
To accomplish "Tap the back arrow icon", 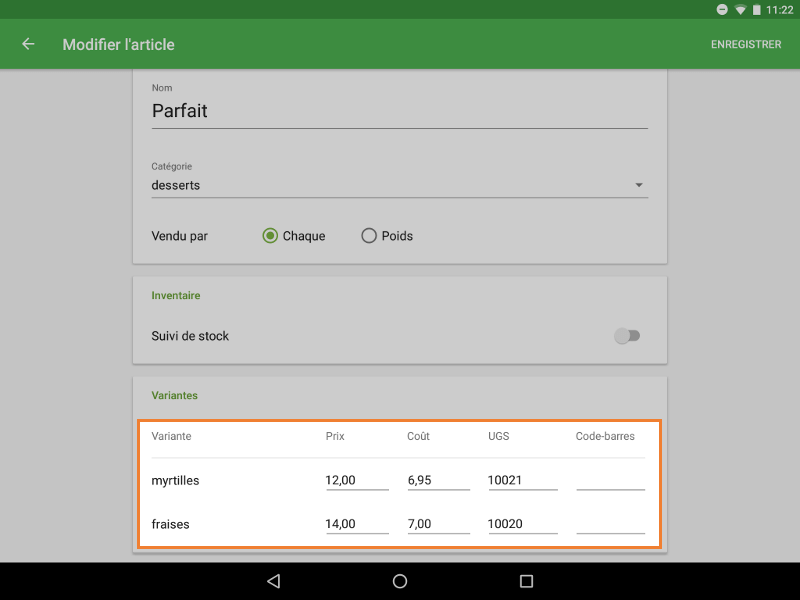I will [28, 44].
